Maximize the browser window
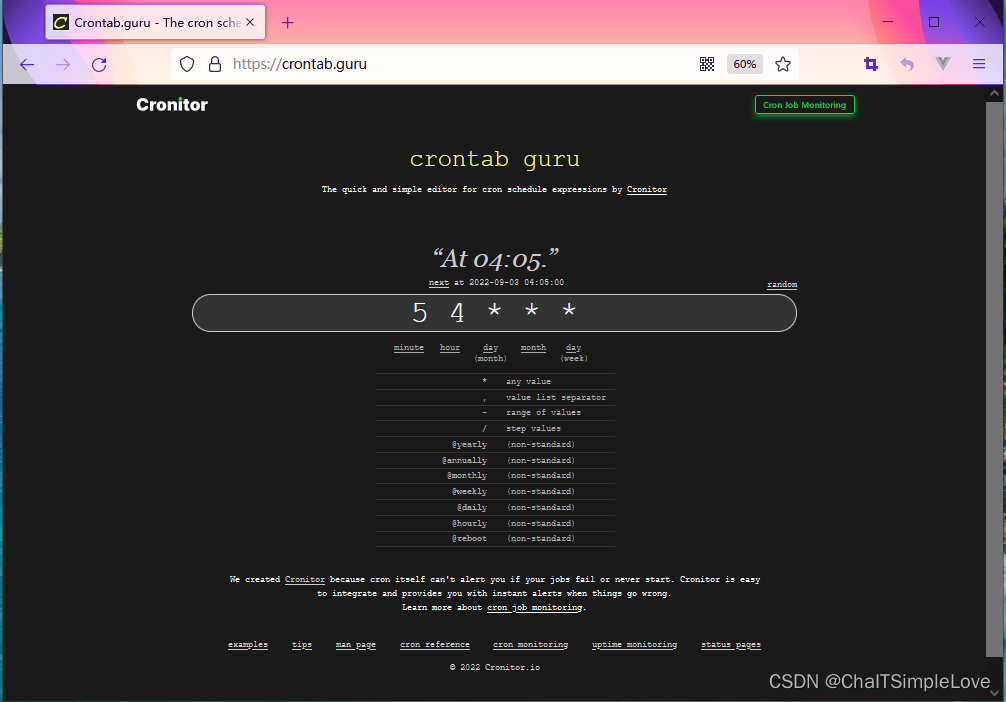This screenshot has height=702, width=1006. 934,22
